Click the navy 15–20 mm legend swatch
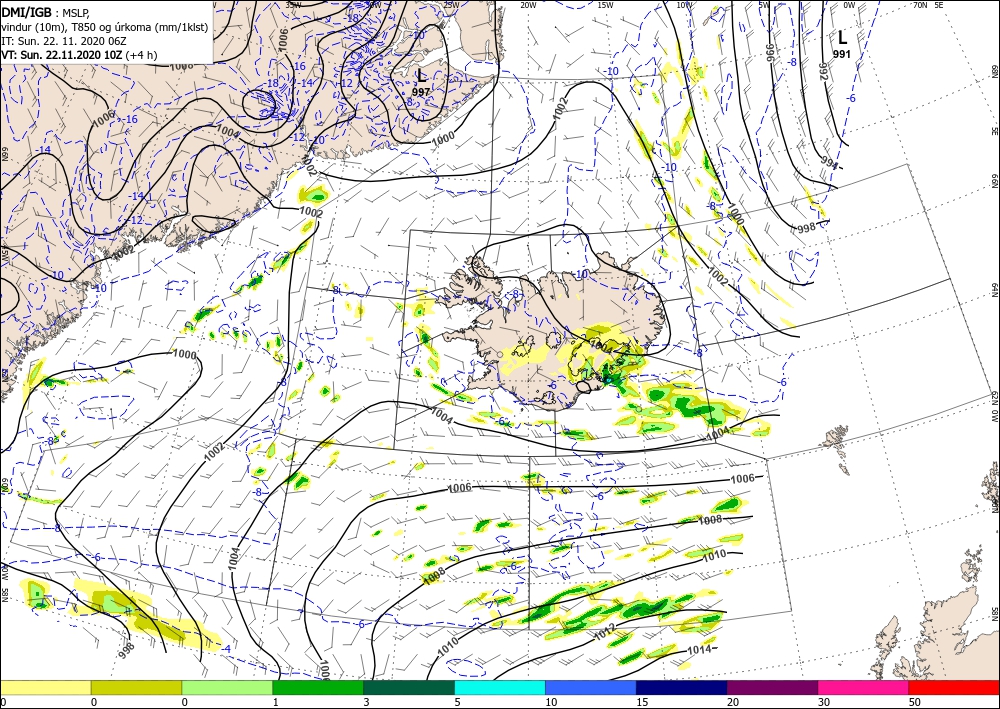The height and width of the screenshot is (709, 1000). (682, 687)
